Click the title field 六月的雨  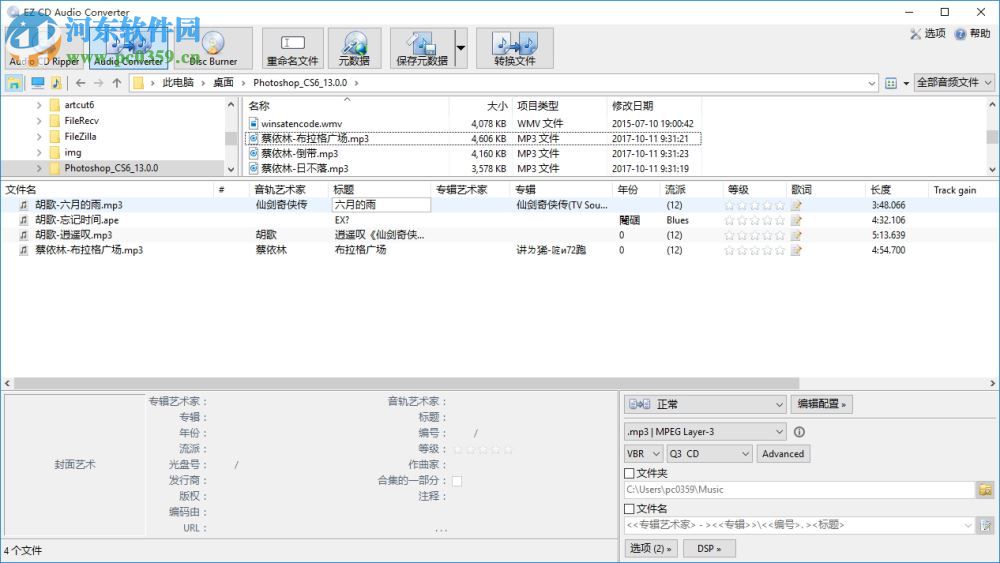(381, 205)
